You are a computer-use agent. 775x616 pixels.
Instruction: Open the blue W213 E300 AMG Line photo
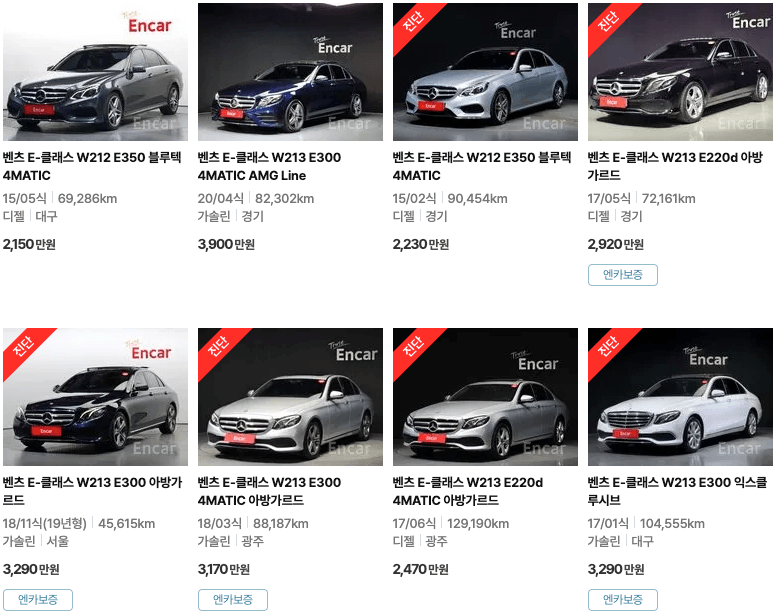(290, 72)
